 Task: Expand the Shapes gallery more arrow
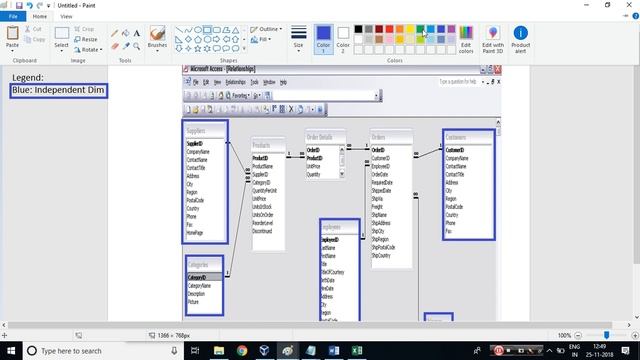click(244, 49)
